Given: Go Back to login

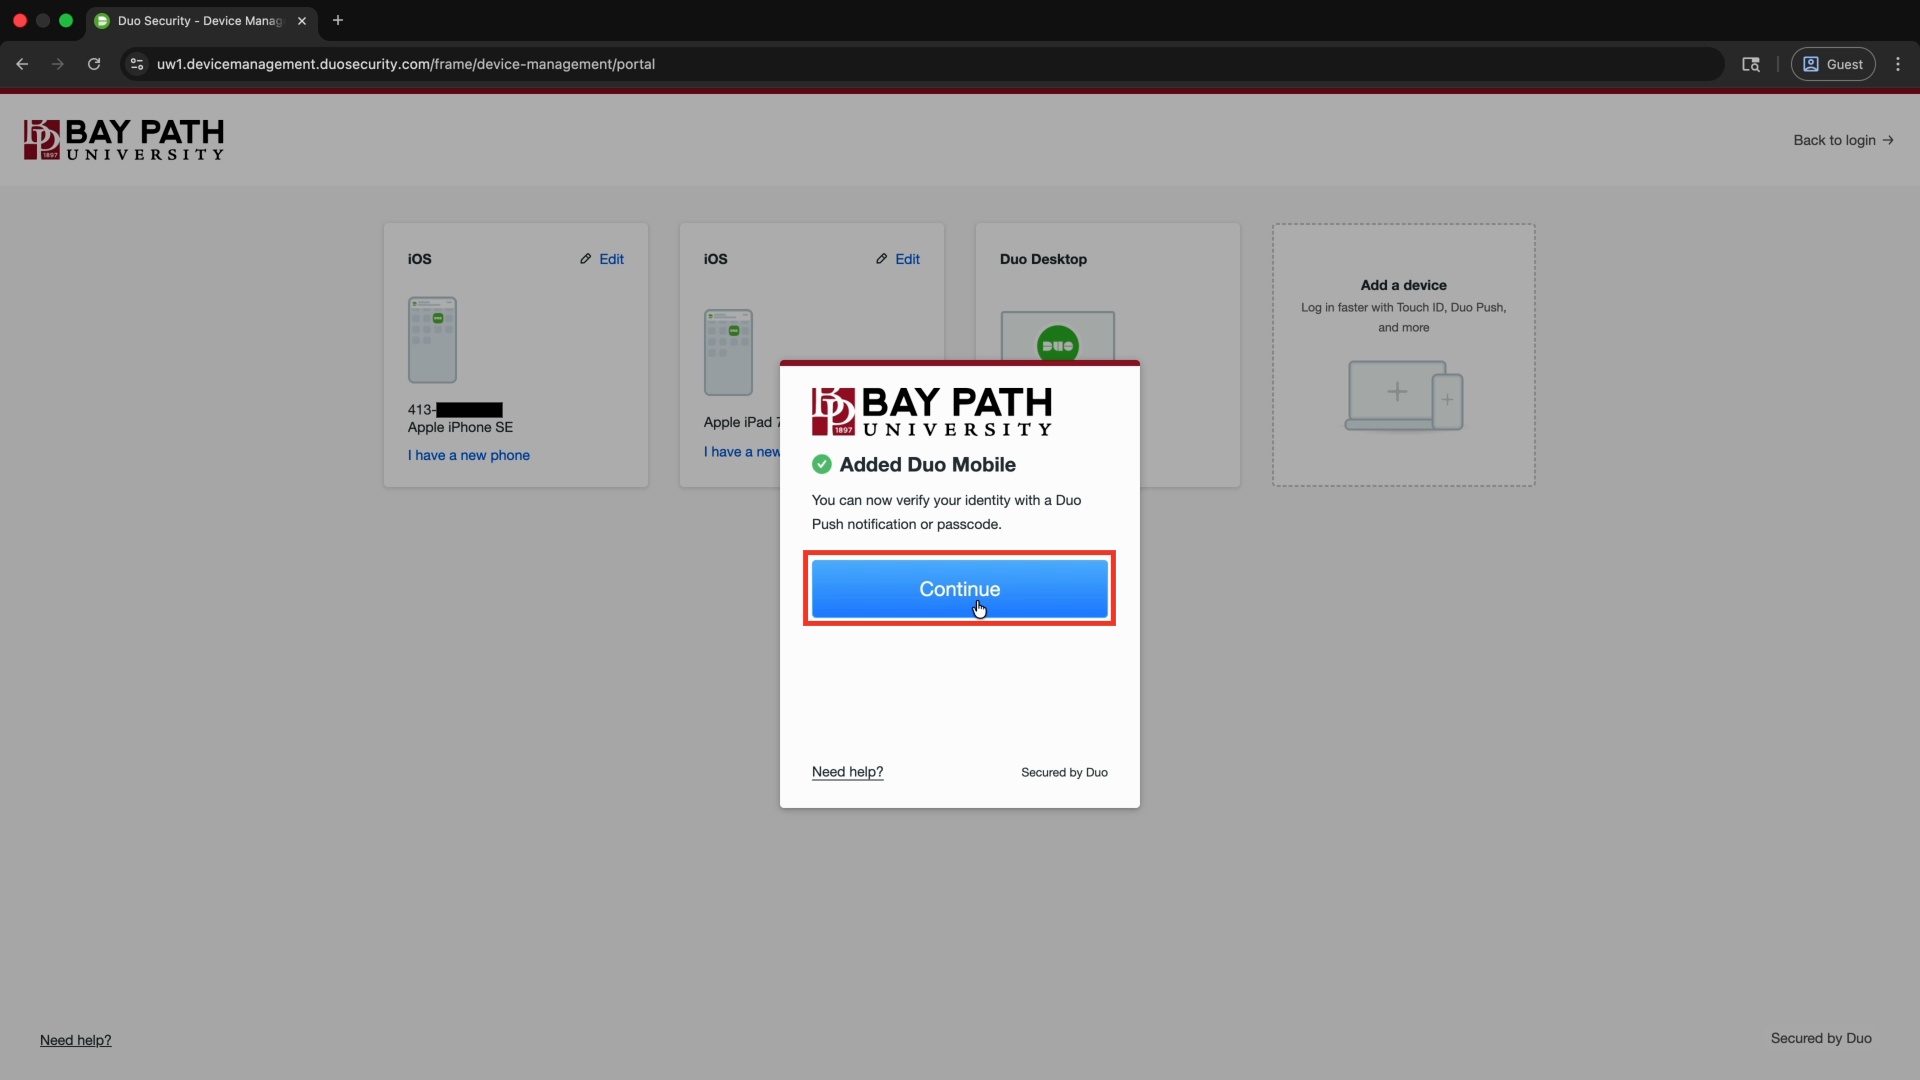Looking at the screenshot, I should pos(1843,140).
